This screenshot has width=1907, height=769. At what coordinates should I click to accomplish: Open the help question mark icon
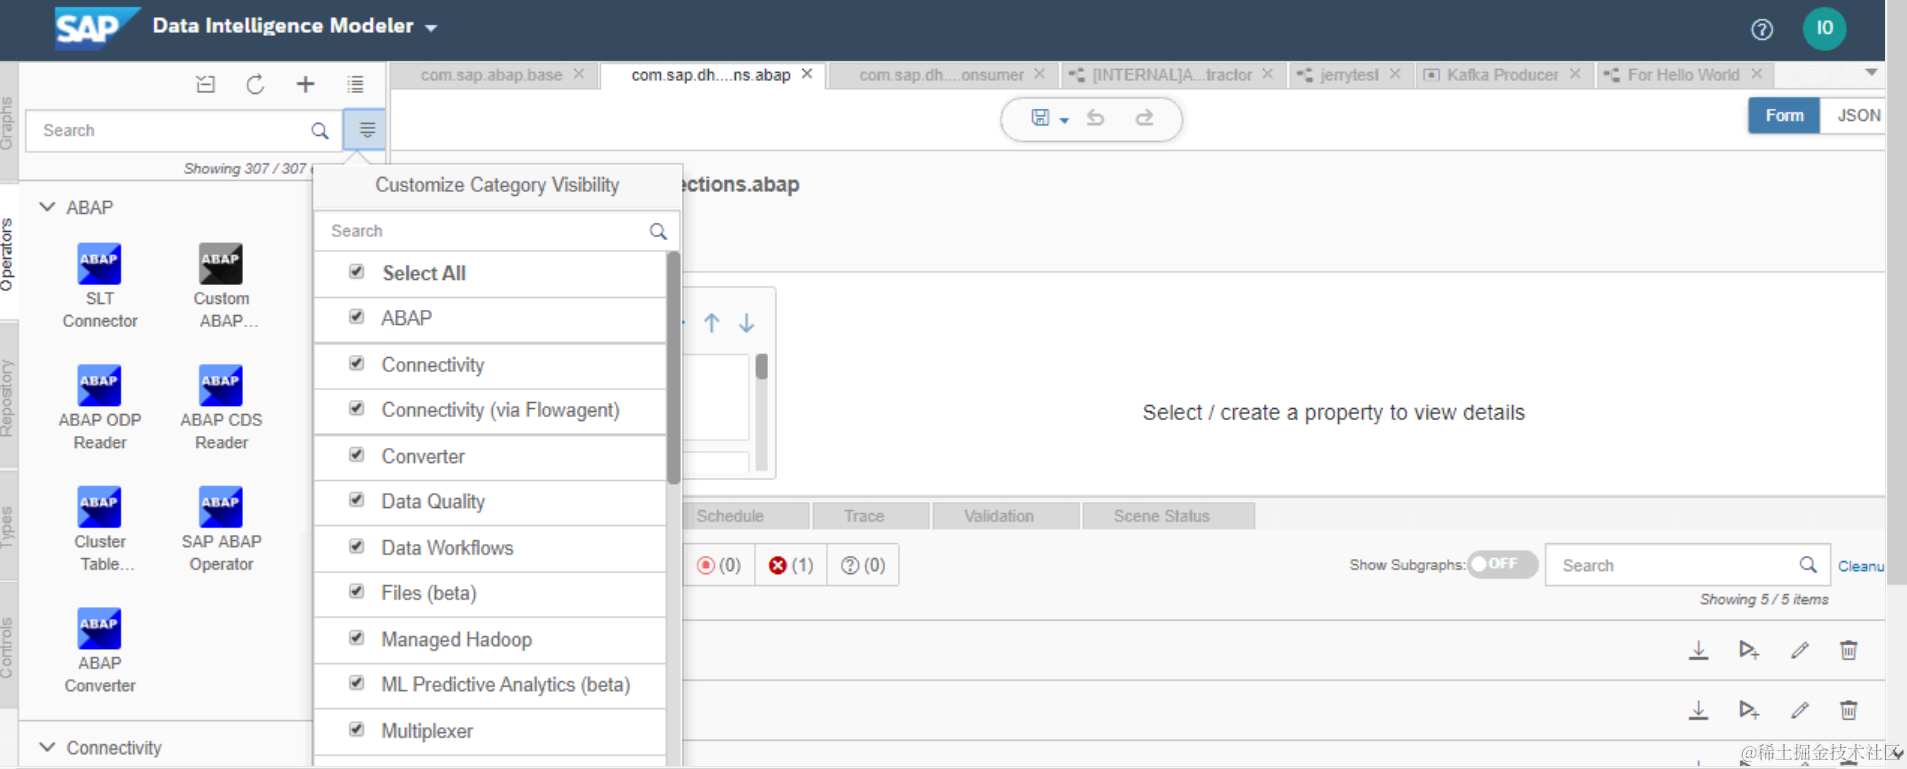tap(1762, 30)
